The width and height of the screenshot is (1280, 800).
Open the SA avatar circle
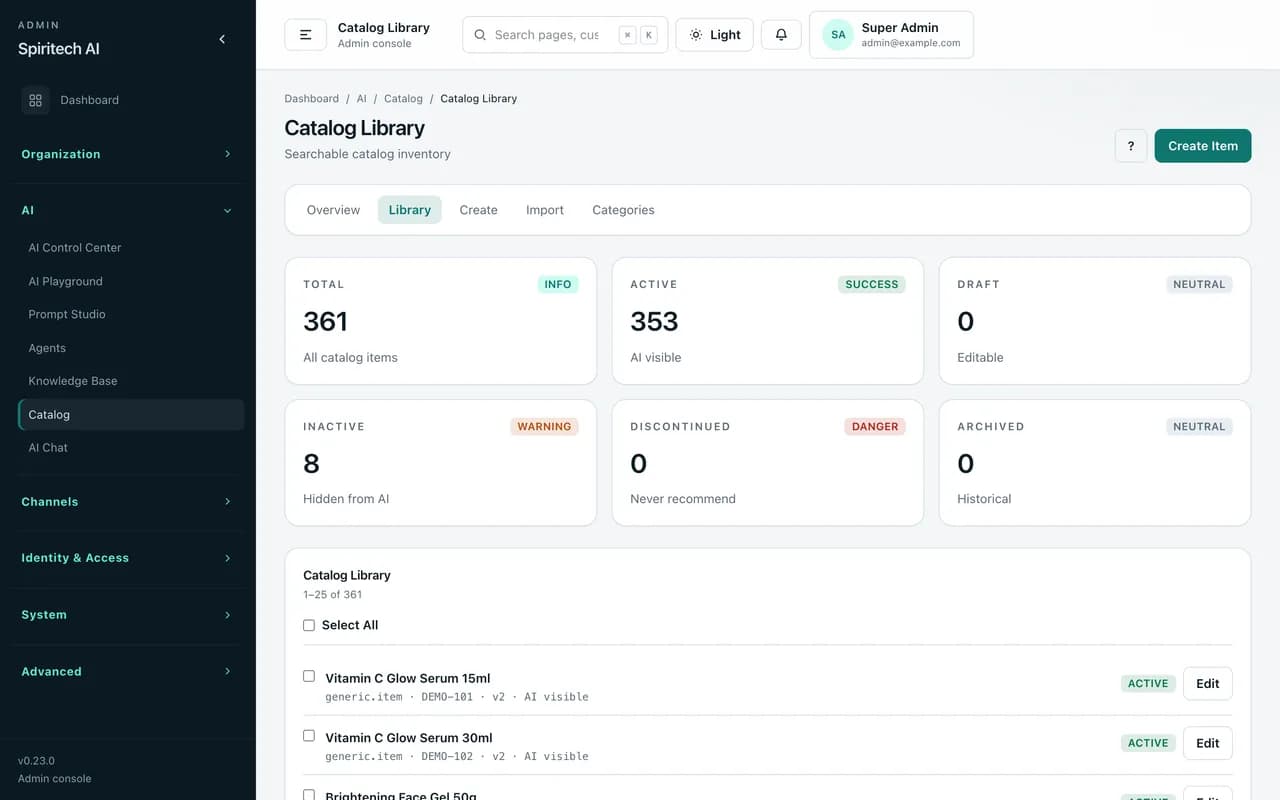838,35
